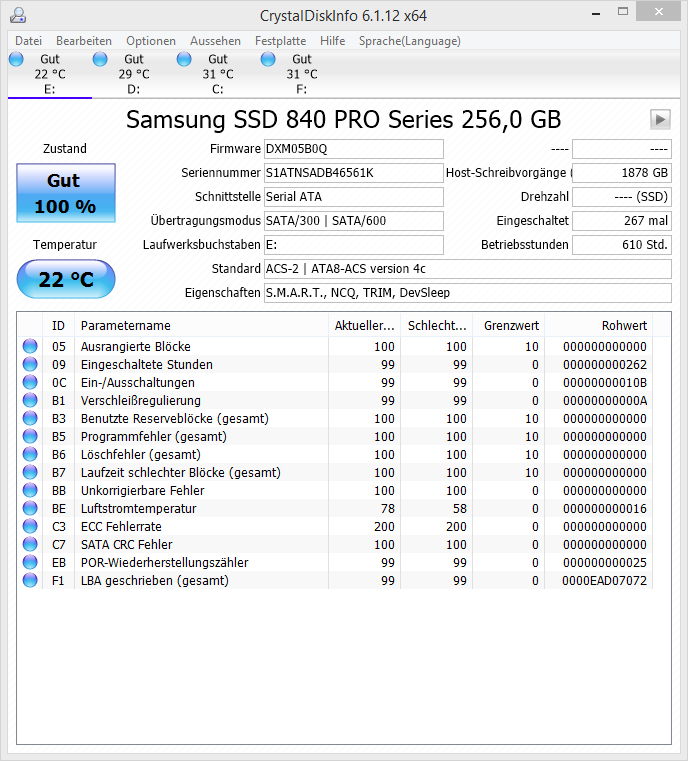Click the Drehzahl value ---- (SSD)
688x761 pixels.
622,197
